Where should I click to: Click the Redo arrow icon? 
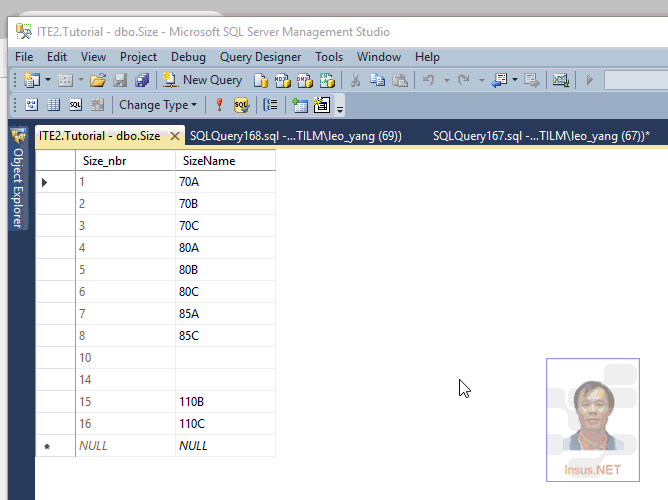point(464,80)
